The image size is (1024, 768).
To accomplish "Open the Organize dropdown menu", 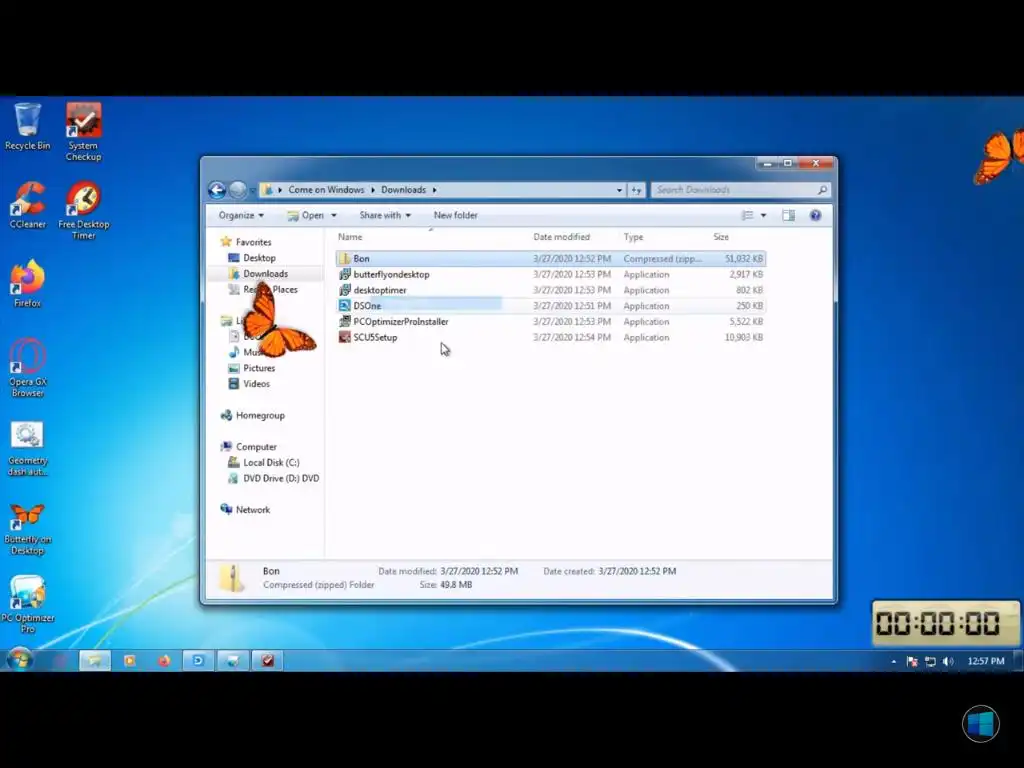I will [241, 216].
